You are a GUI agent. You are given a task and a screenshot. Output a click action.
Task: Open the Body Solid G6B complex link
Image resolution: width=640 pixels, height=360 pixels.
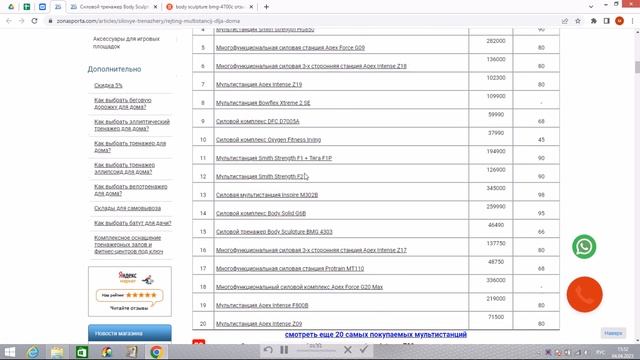tap(261, 213)
